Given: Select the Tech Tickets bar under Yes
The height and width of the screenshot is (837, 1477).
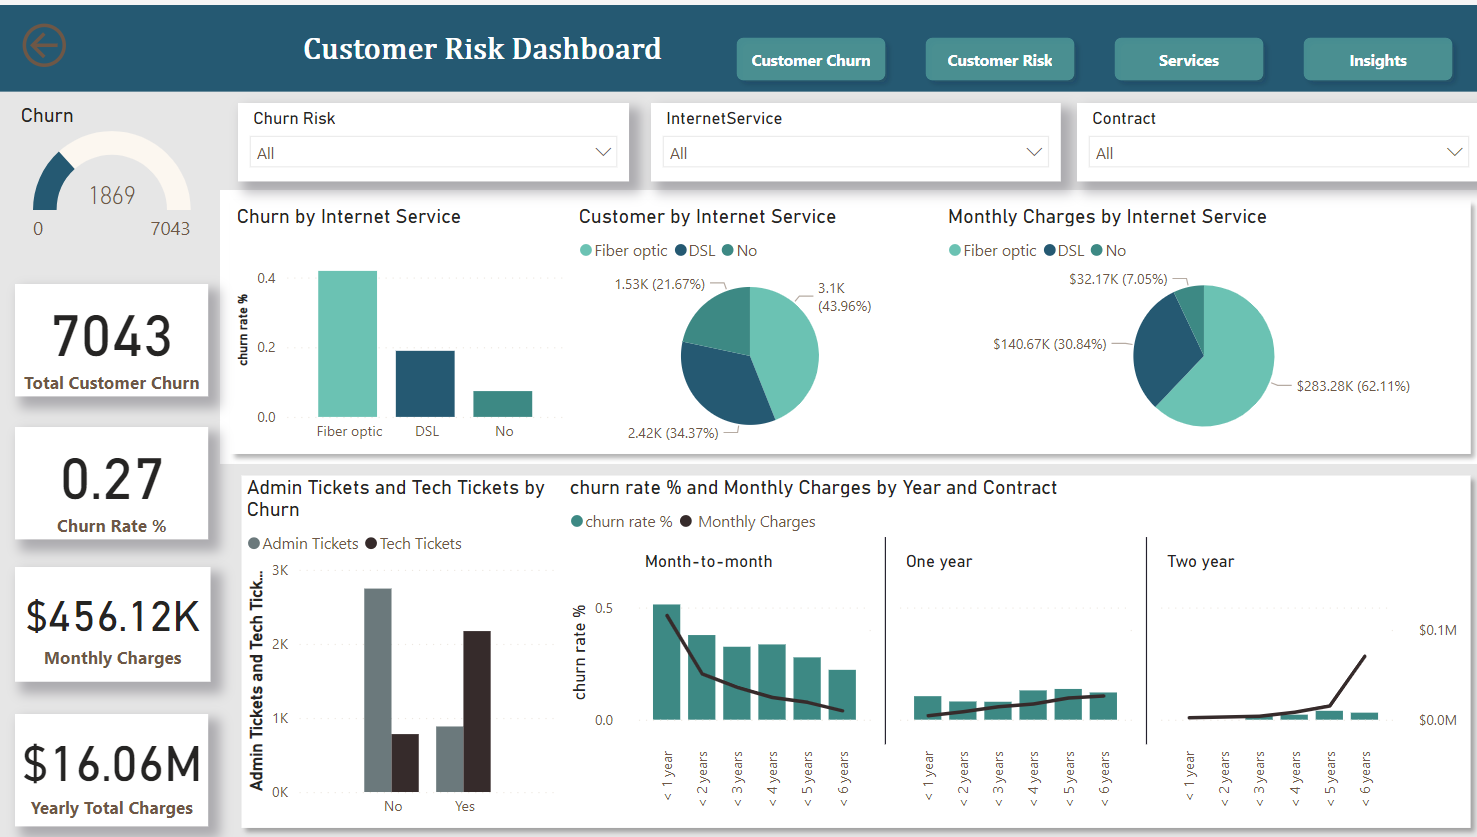Looking at the screenshot, I should (477, 711).
